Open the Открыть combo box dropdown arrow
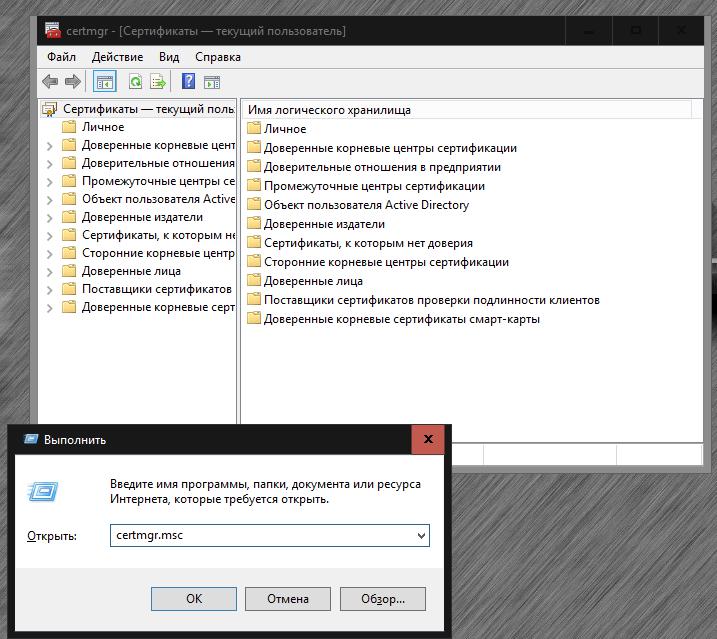717x639 pixels. point(421,536)
